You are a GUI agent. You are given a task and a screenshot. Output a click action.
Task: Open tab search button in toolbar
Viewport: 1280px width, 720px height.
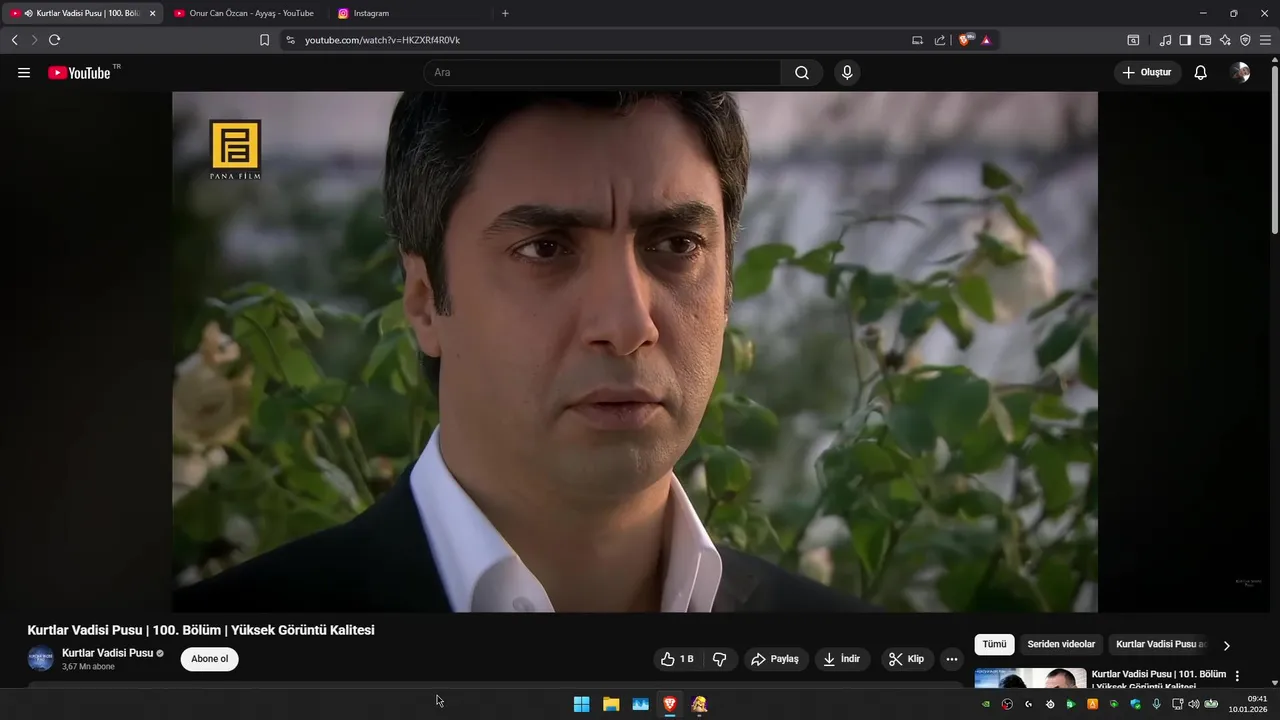pos(1133,40)
